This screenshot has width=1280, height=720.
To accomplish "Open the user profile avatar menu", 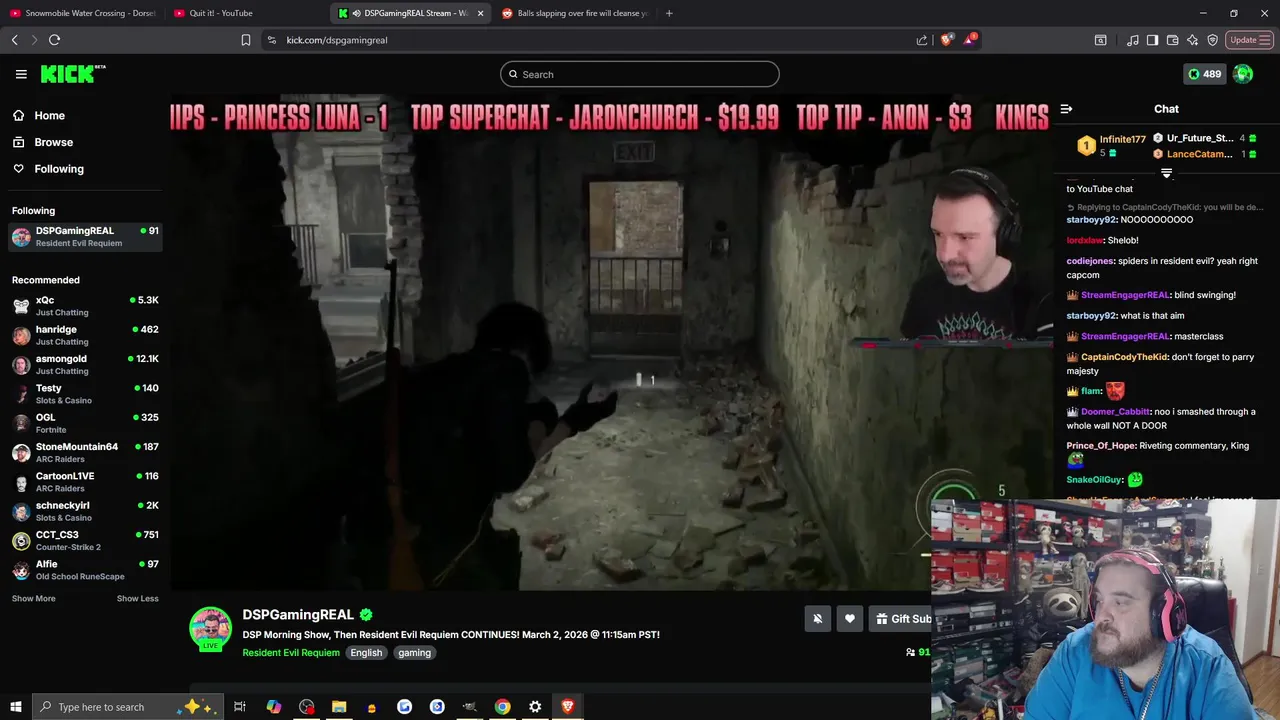I will [1243, 74].
